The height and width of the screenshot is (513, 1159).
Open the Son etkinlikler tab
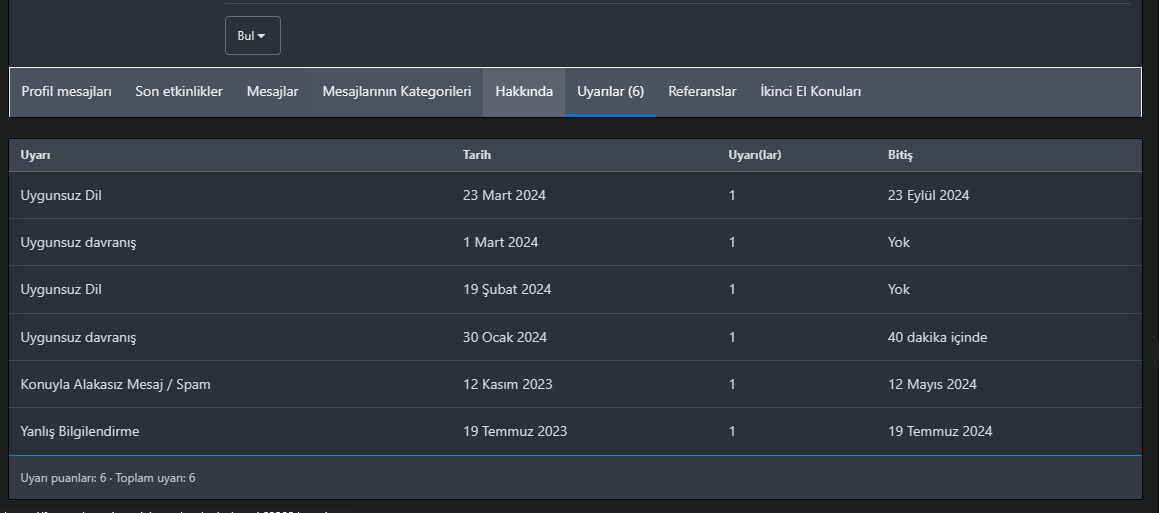point(179,92)
